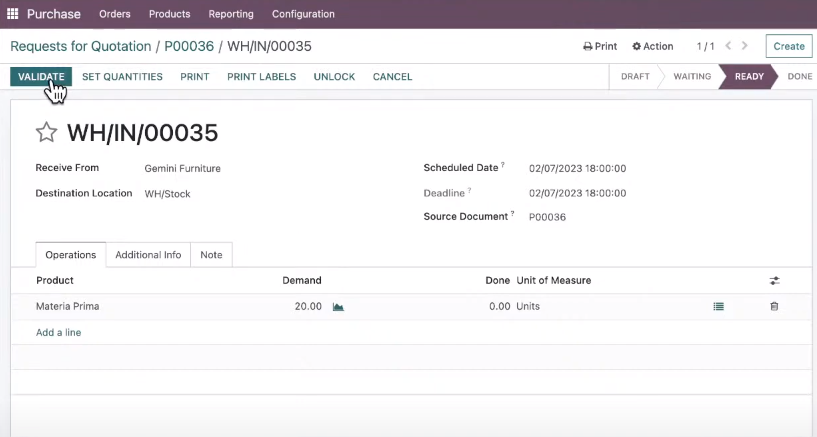Open optional columns settings icon in table header
This screenshot has width=817, height=437.
pyautogui.click(x=775, y=281)
